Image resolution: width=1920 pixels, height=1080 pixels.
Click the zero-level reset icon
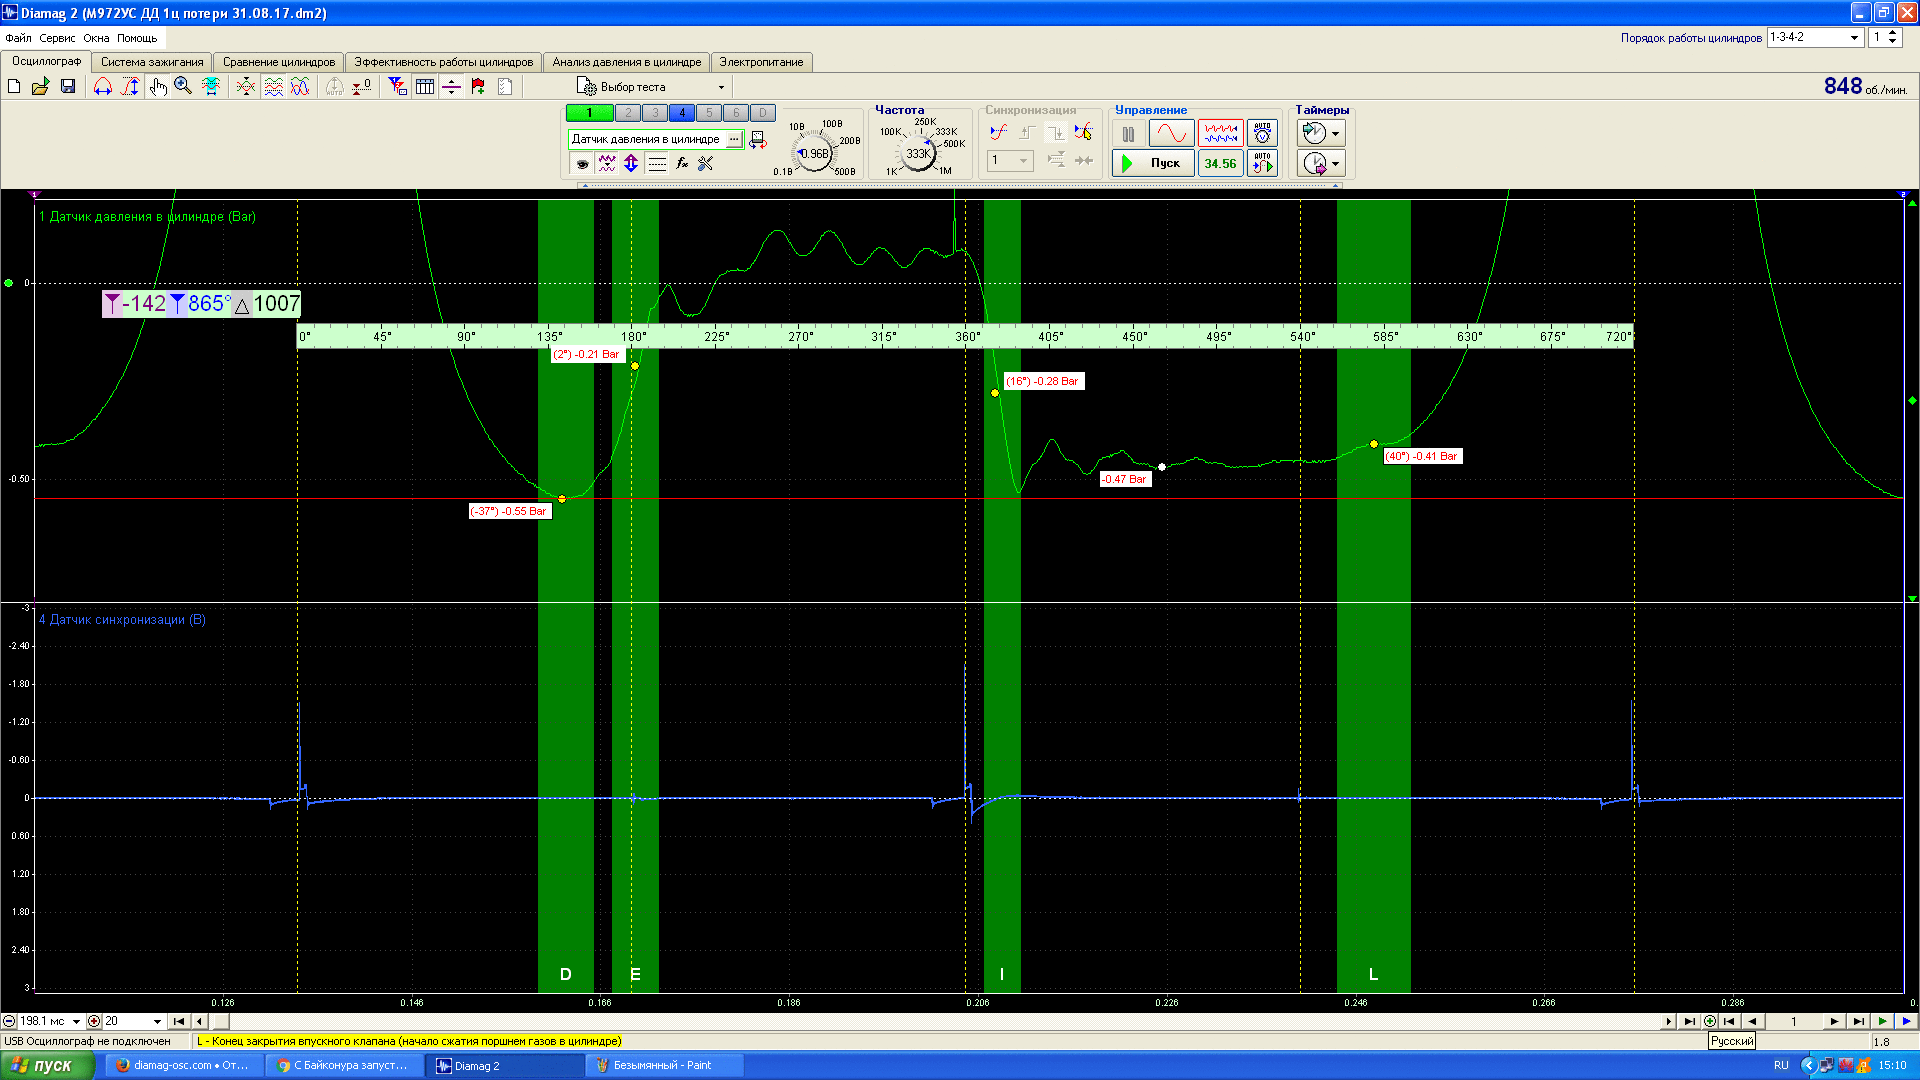pyautogui.click(x=362, y=87)
